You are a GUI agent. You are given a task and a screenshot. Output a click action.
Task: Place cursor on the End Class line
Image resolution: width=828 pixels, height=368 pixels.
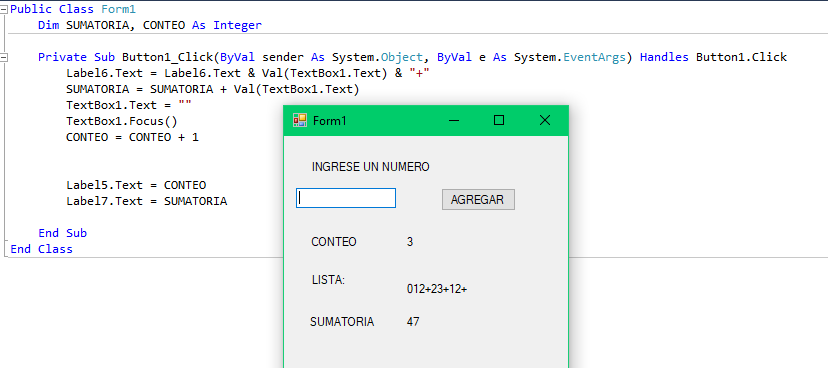click(x=41, y=249)
